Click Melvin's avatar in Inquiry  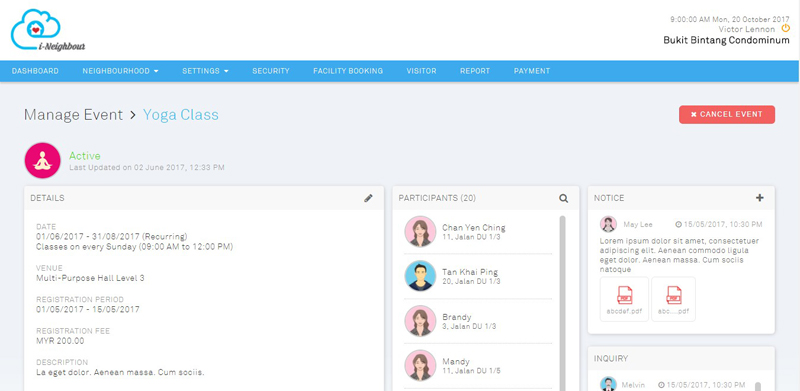pos(608,384)
